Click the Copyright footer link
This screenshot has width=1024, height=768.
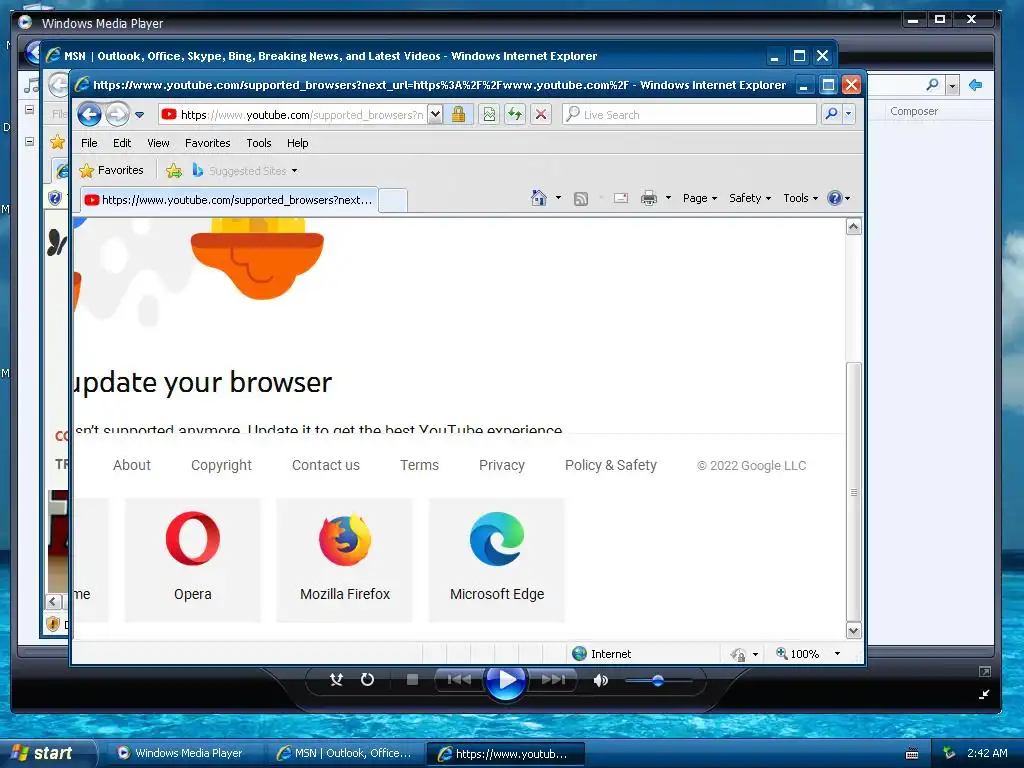coord(221,465)
